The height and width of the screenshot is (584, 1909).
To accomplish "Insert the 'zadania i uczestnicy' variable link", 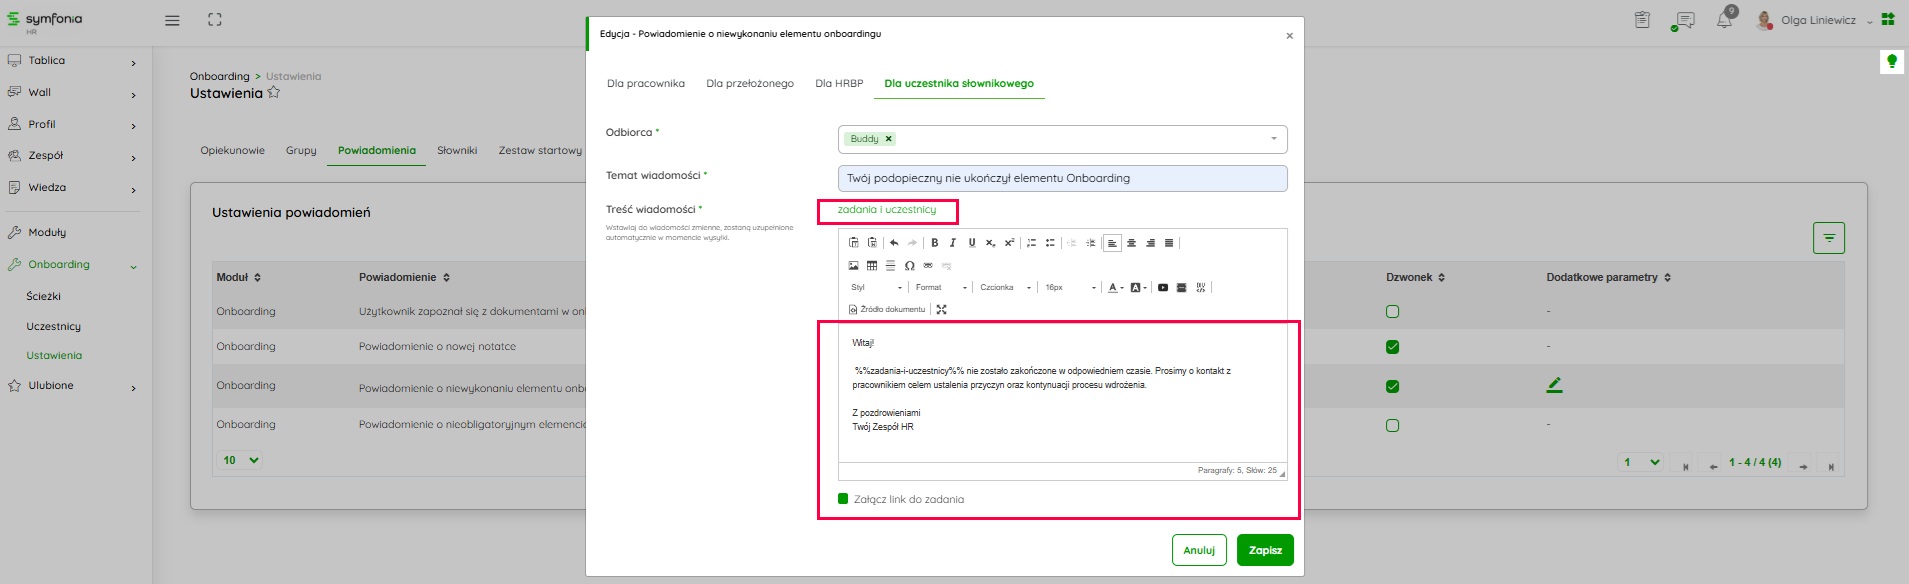I will coord(886,210).
